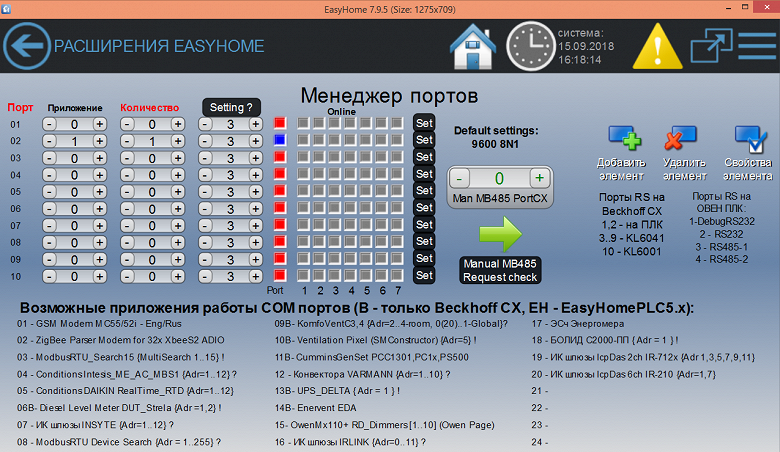The image size is (780, 452).
Task: Toggle Online box 7 for port 01
Action: [x=397, y=123]
